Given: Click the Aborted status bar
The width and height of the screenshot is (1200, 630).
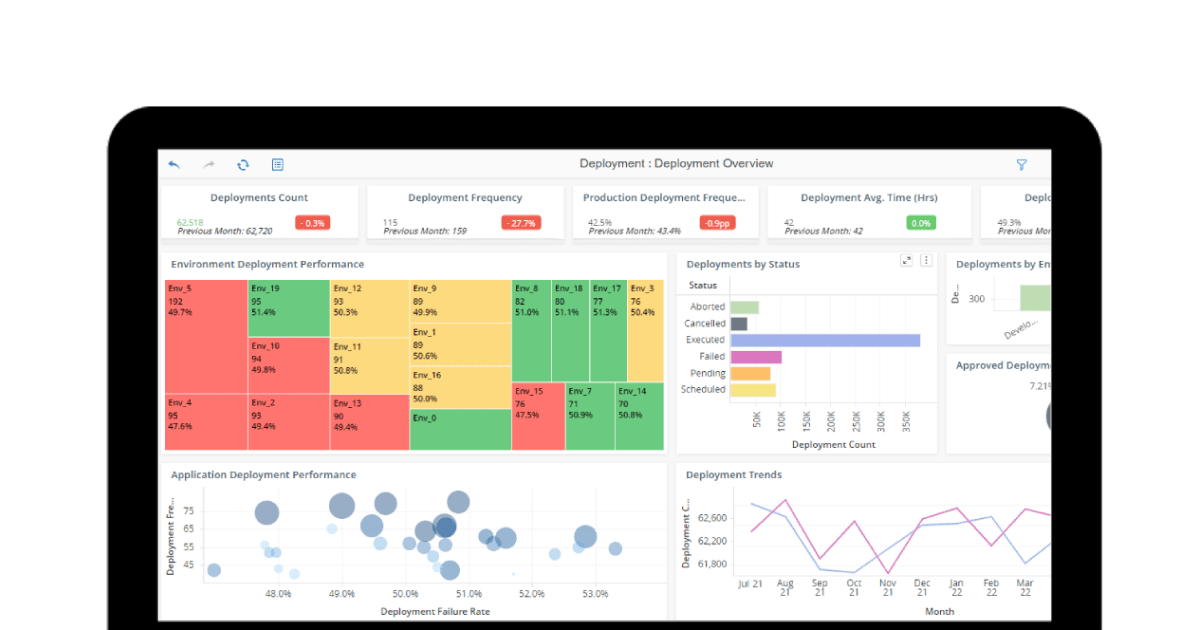Looking at the screenshot, I should [745, 307].
